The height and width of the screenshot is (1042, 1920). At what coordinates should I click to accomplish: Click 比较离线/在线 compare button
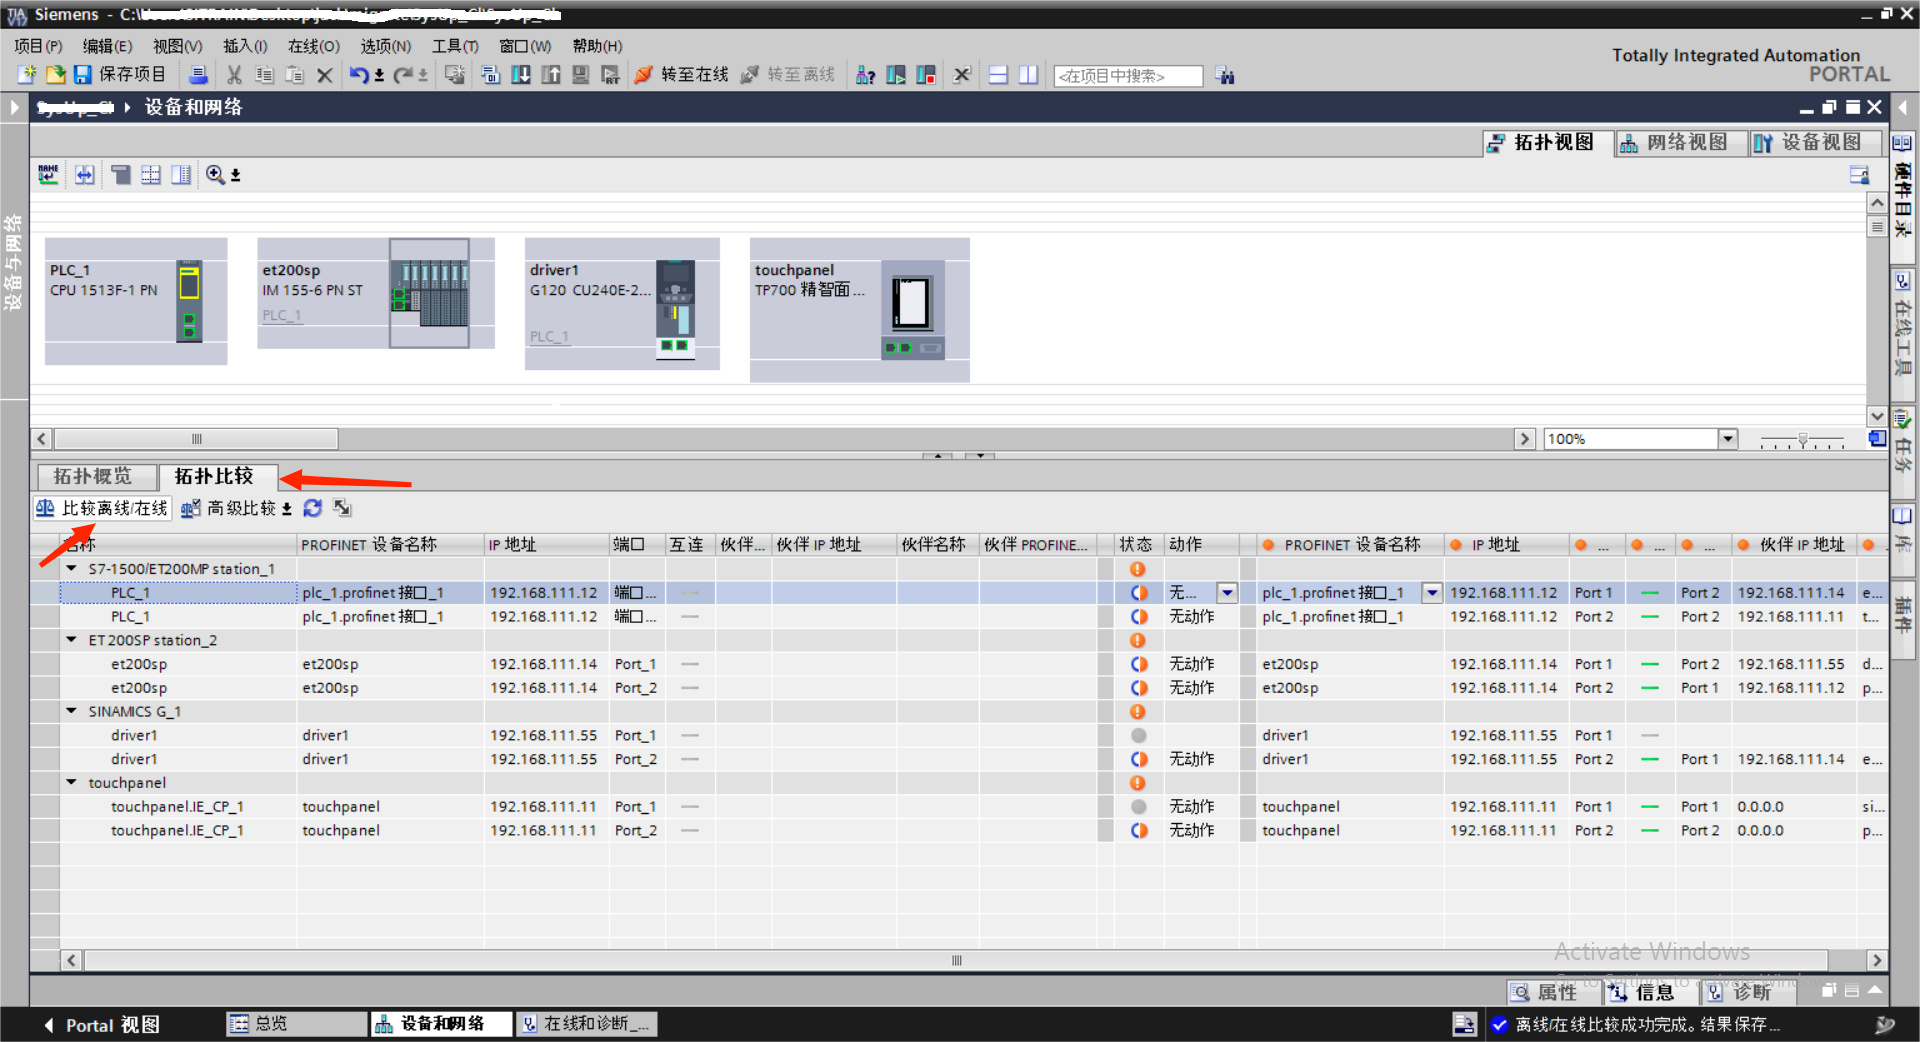click(x=102, y=508)
